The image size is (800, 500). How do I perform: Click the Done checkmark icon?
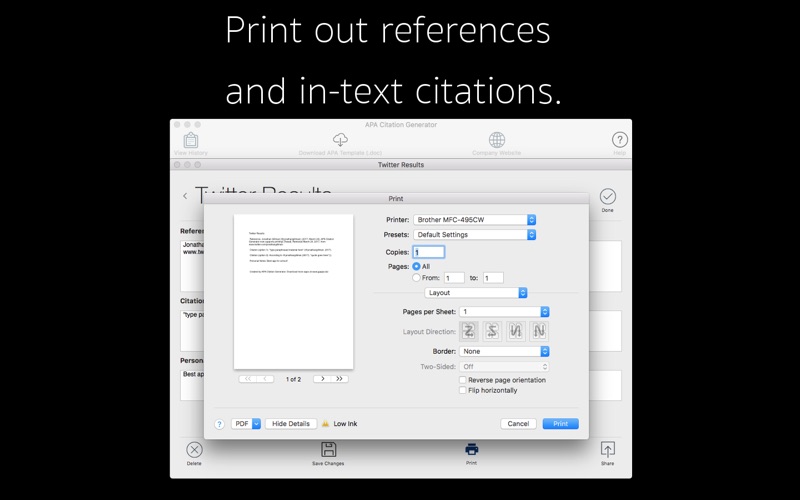(607, 196)
